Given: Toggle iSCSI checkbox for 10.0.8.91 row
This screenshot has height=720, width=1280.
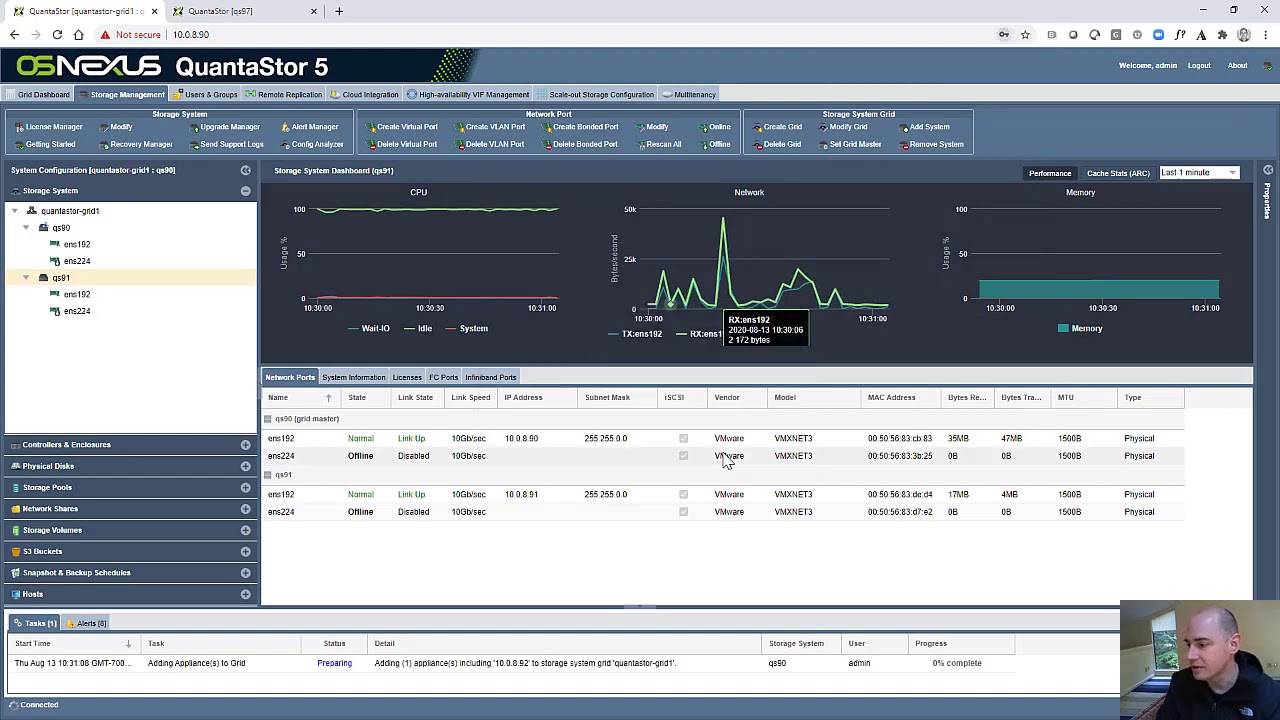Looking at the screenshot, I should tap(683, 494).
